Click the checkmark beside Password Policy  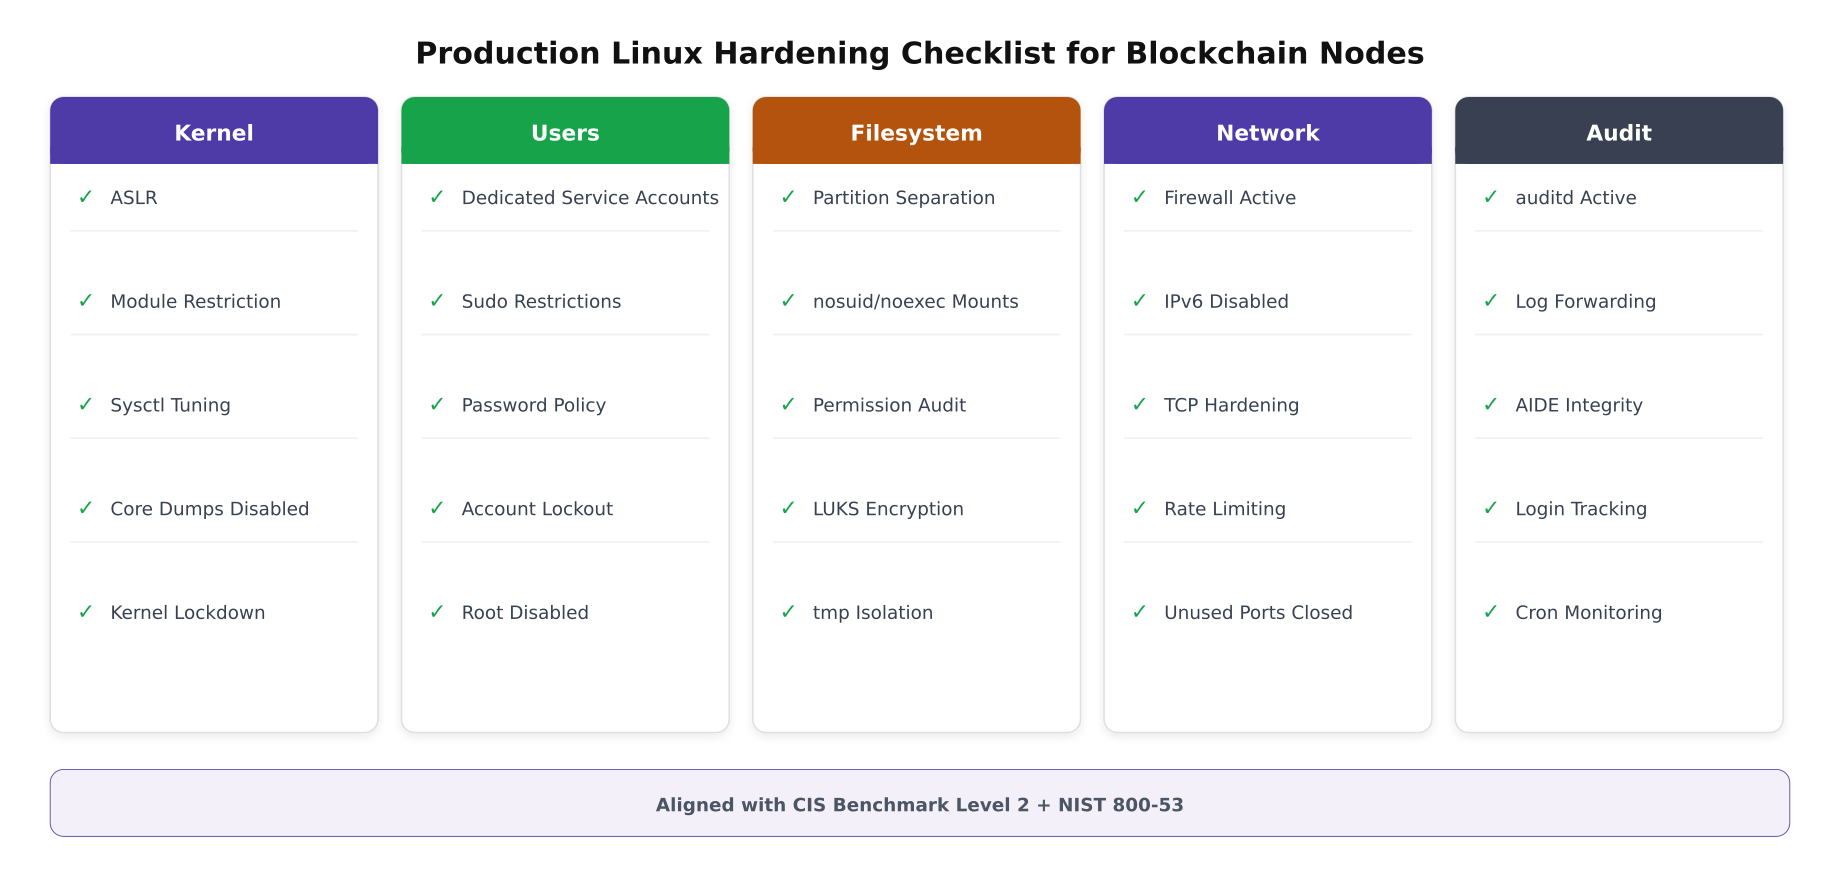(437, 405)
